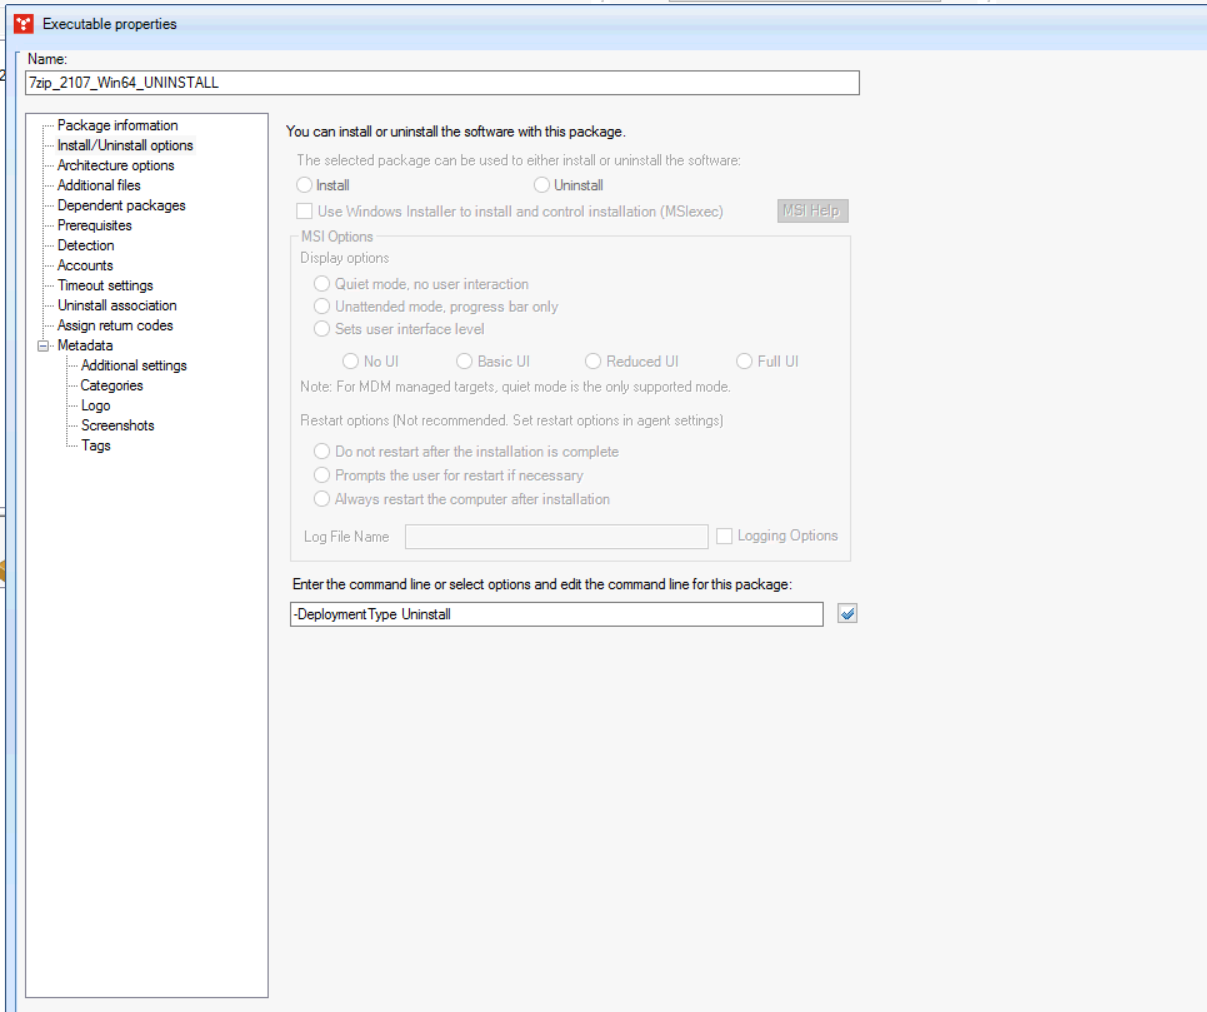Click inside the Name input field
The width and height of the screenshot is (1207, 1012).
tap(445, 84)
